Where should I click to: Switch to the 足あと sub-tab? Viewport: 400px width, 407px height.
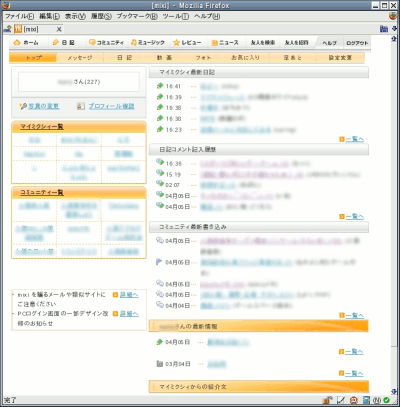pyautogui.click(x=293, y=58)
